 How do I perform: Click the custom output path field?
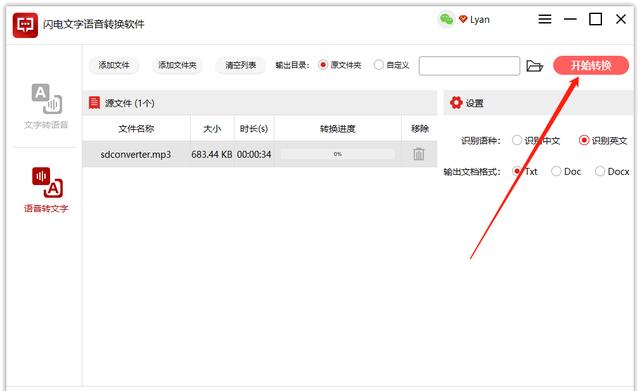[469, 66]
